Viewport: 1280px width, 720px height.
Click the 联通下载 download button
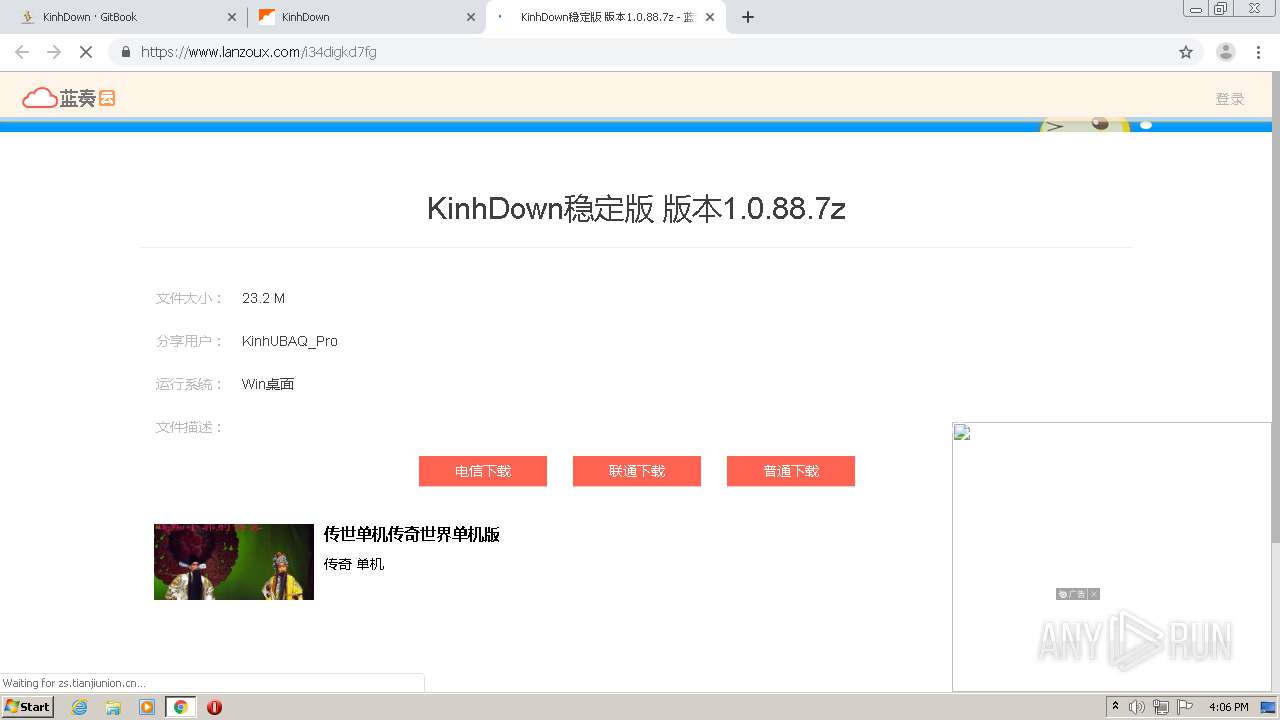637,471
